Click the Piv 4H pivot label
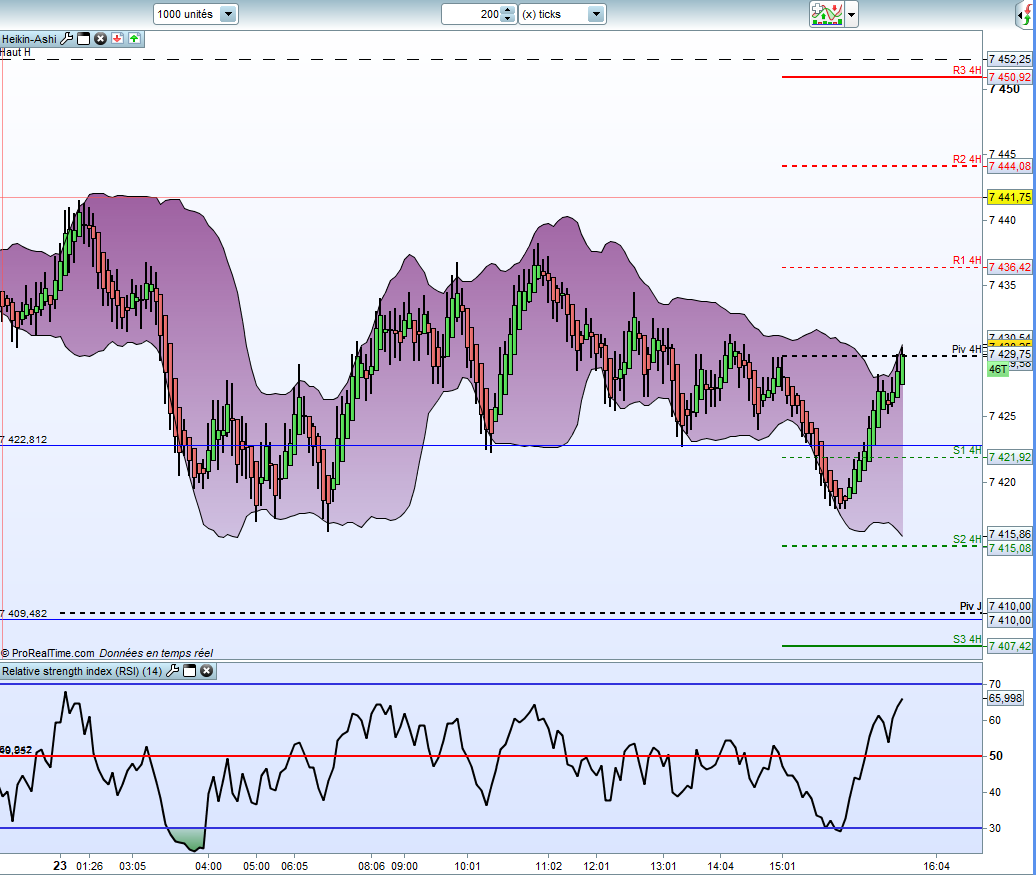 pos(967,349)
